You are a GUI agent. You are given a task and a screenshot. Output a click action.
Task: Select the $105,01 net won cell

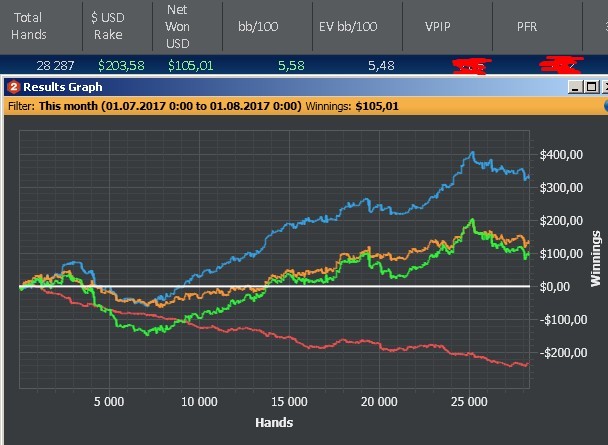(x=190, y=66)
